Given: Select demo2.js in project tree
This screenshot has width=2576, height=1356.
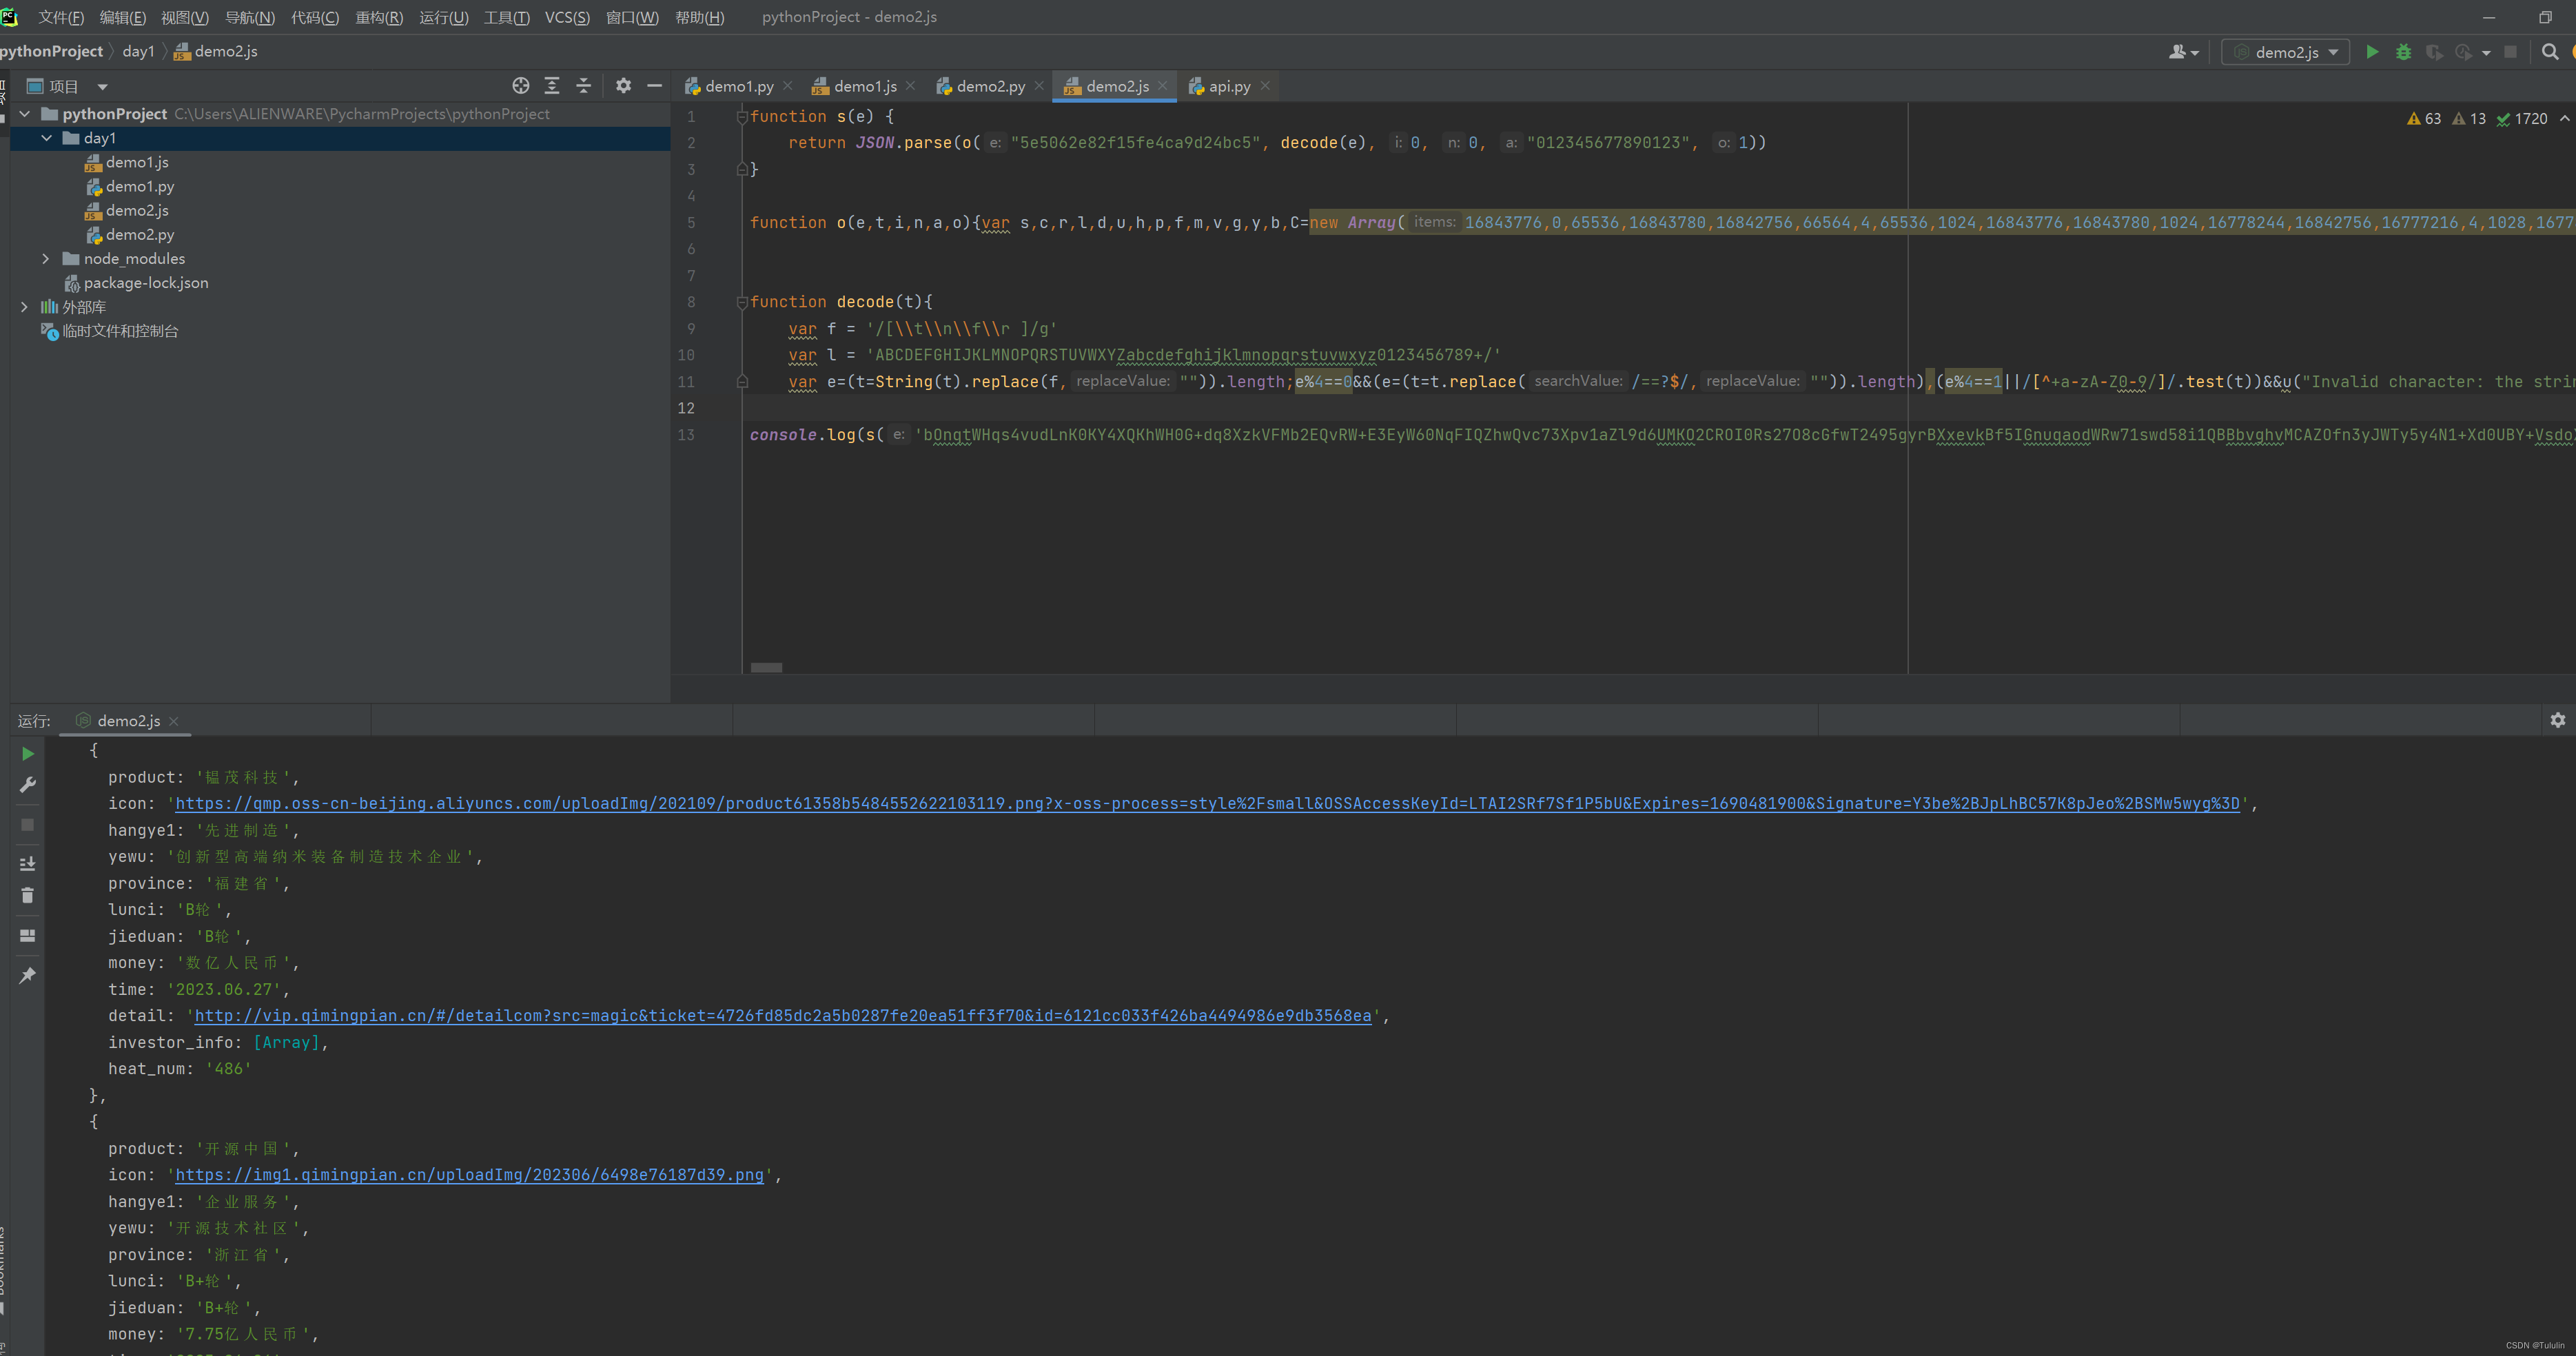Looking at the screenshot, I should click(137, 210).
